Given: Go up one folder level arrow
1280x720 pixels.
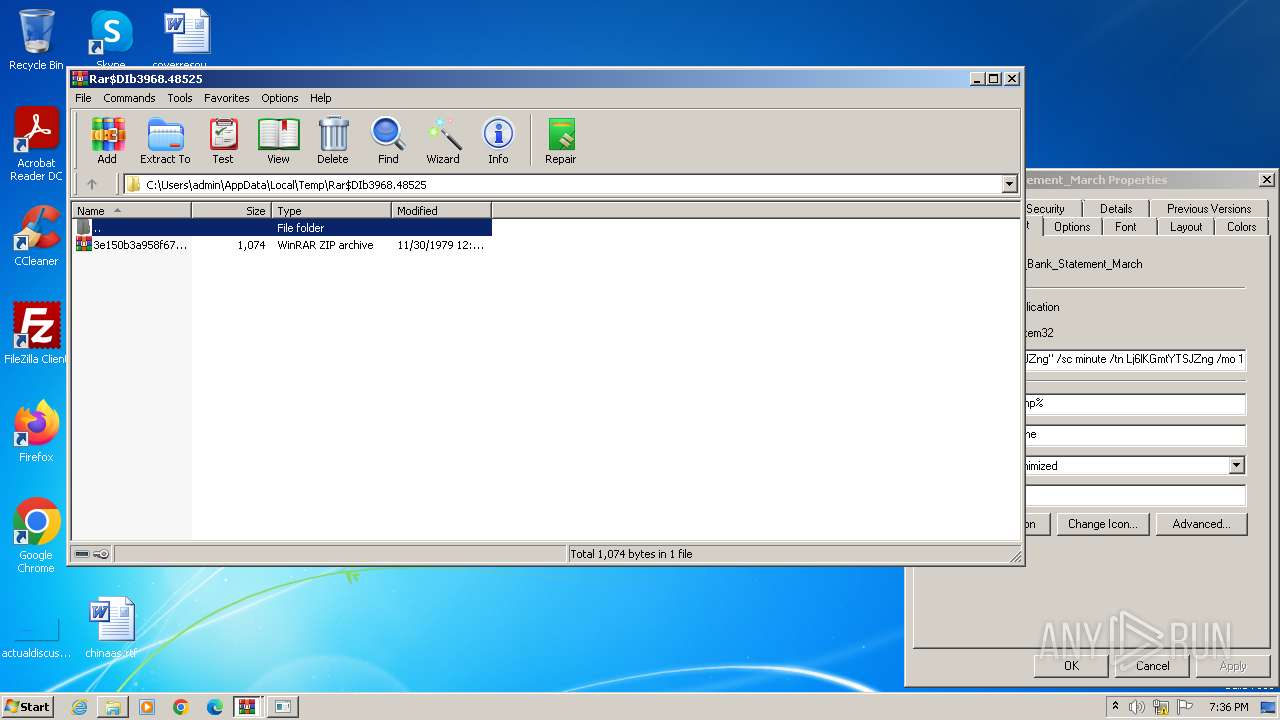Looking at the screenshot, I should point(92,184).
